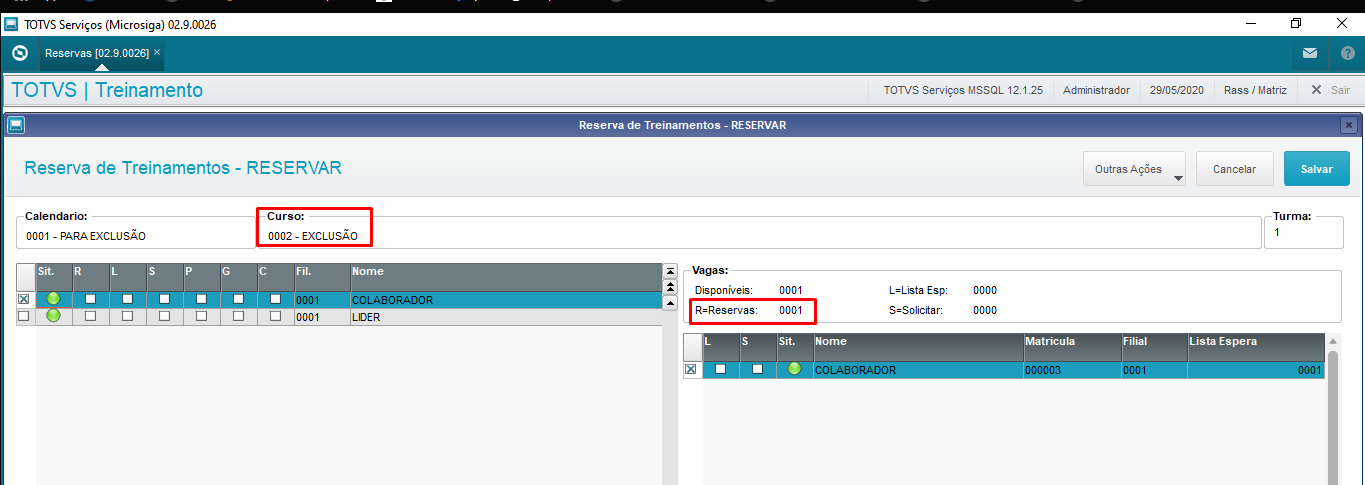The height and width of the screenshot is (485, 1365).
Task: Click the TOTVS home circle icon
Action: 19,52
